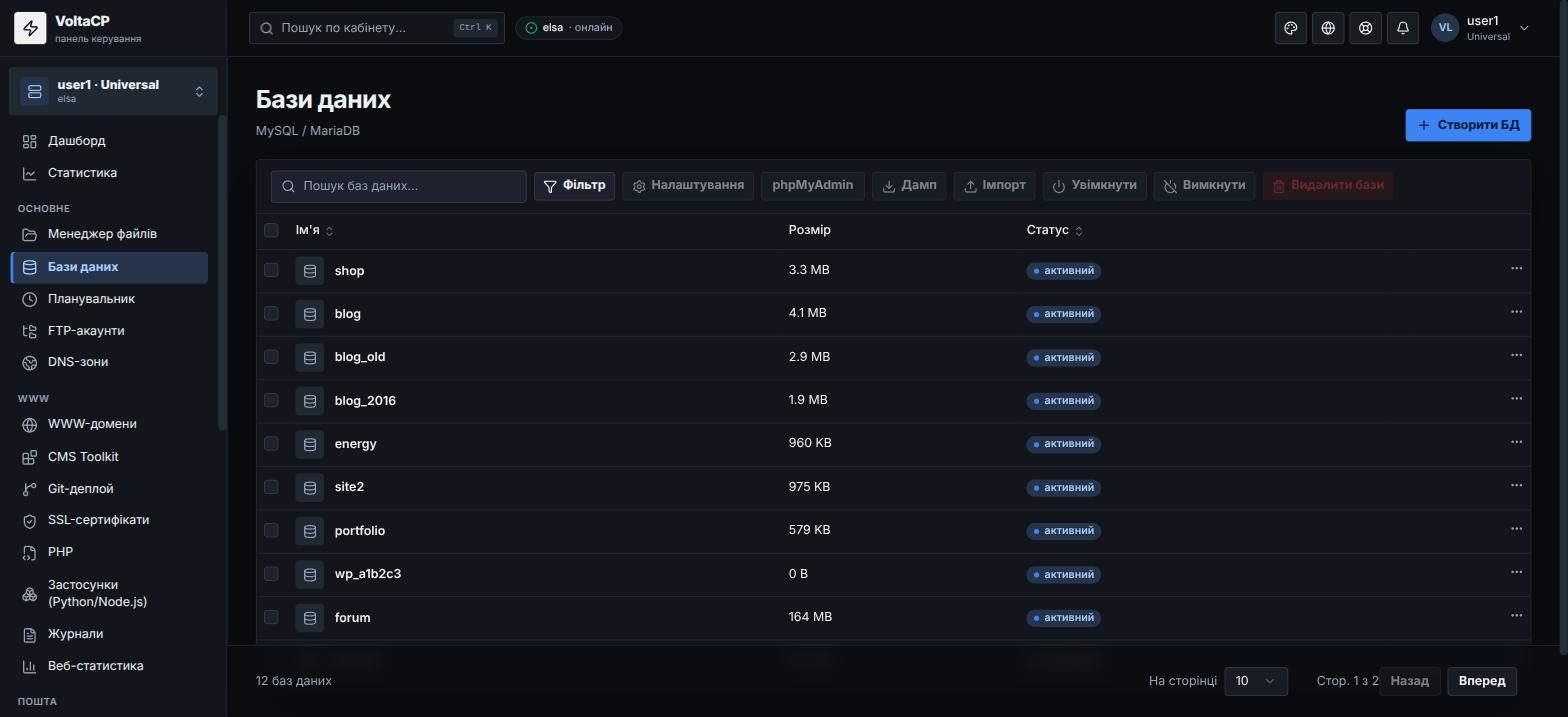
Task: Click the site2 database icon
Action: click(310, 487)
